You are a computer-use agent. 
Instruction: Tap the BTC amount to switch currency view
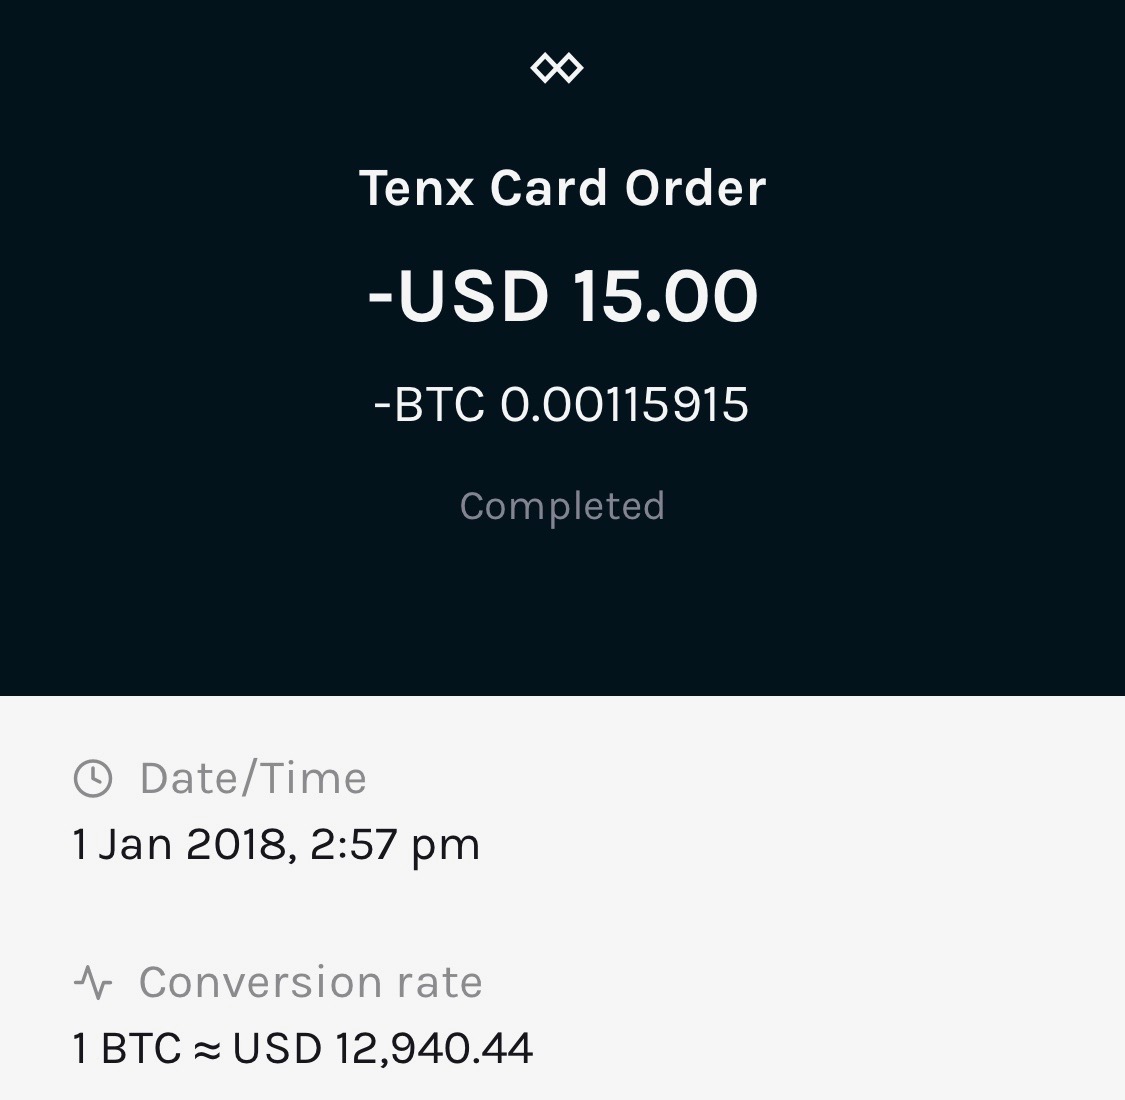[562, 405]
